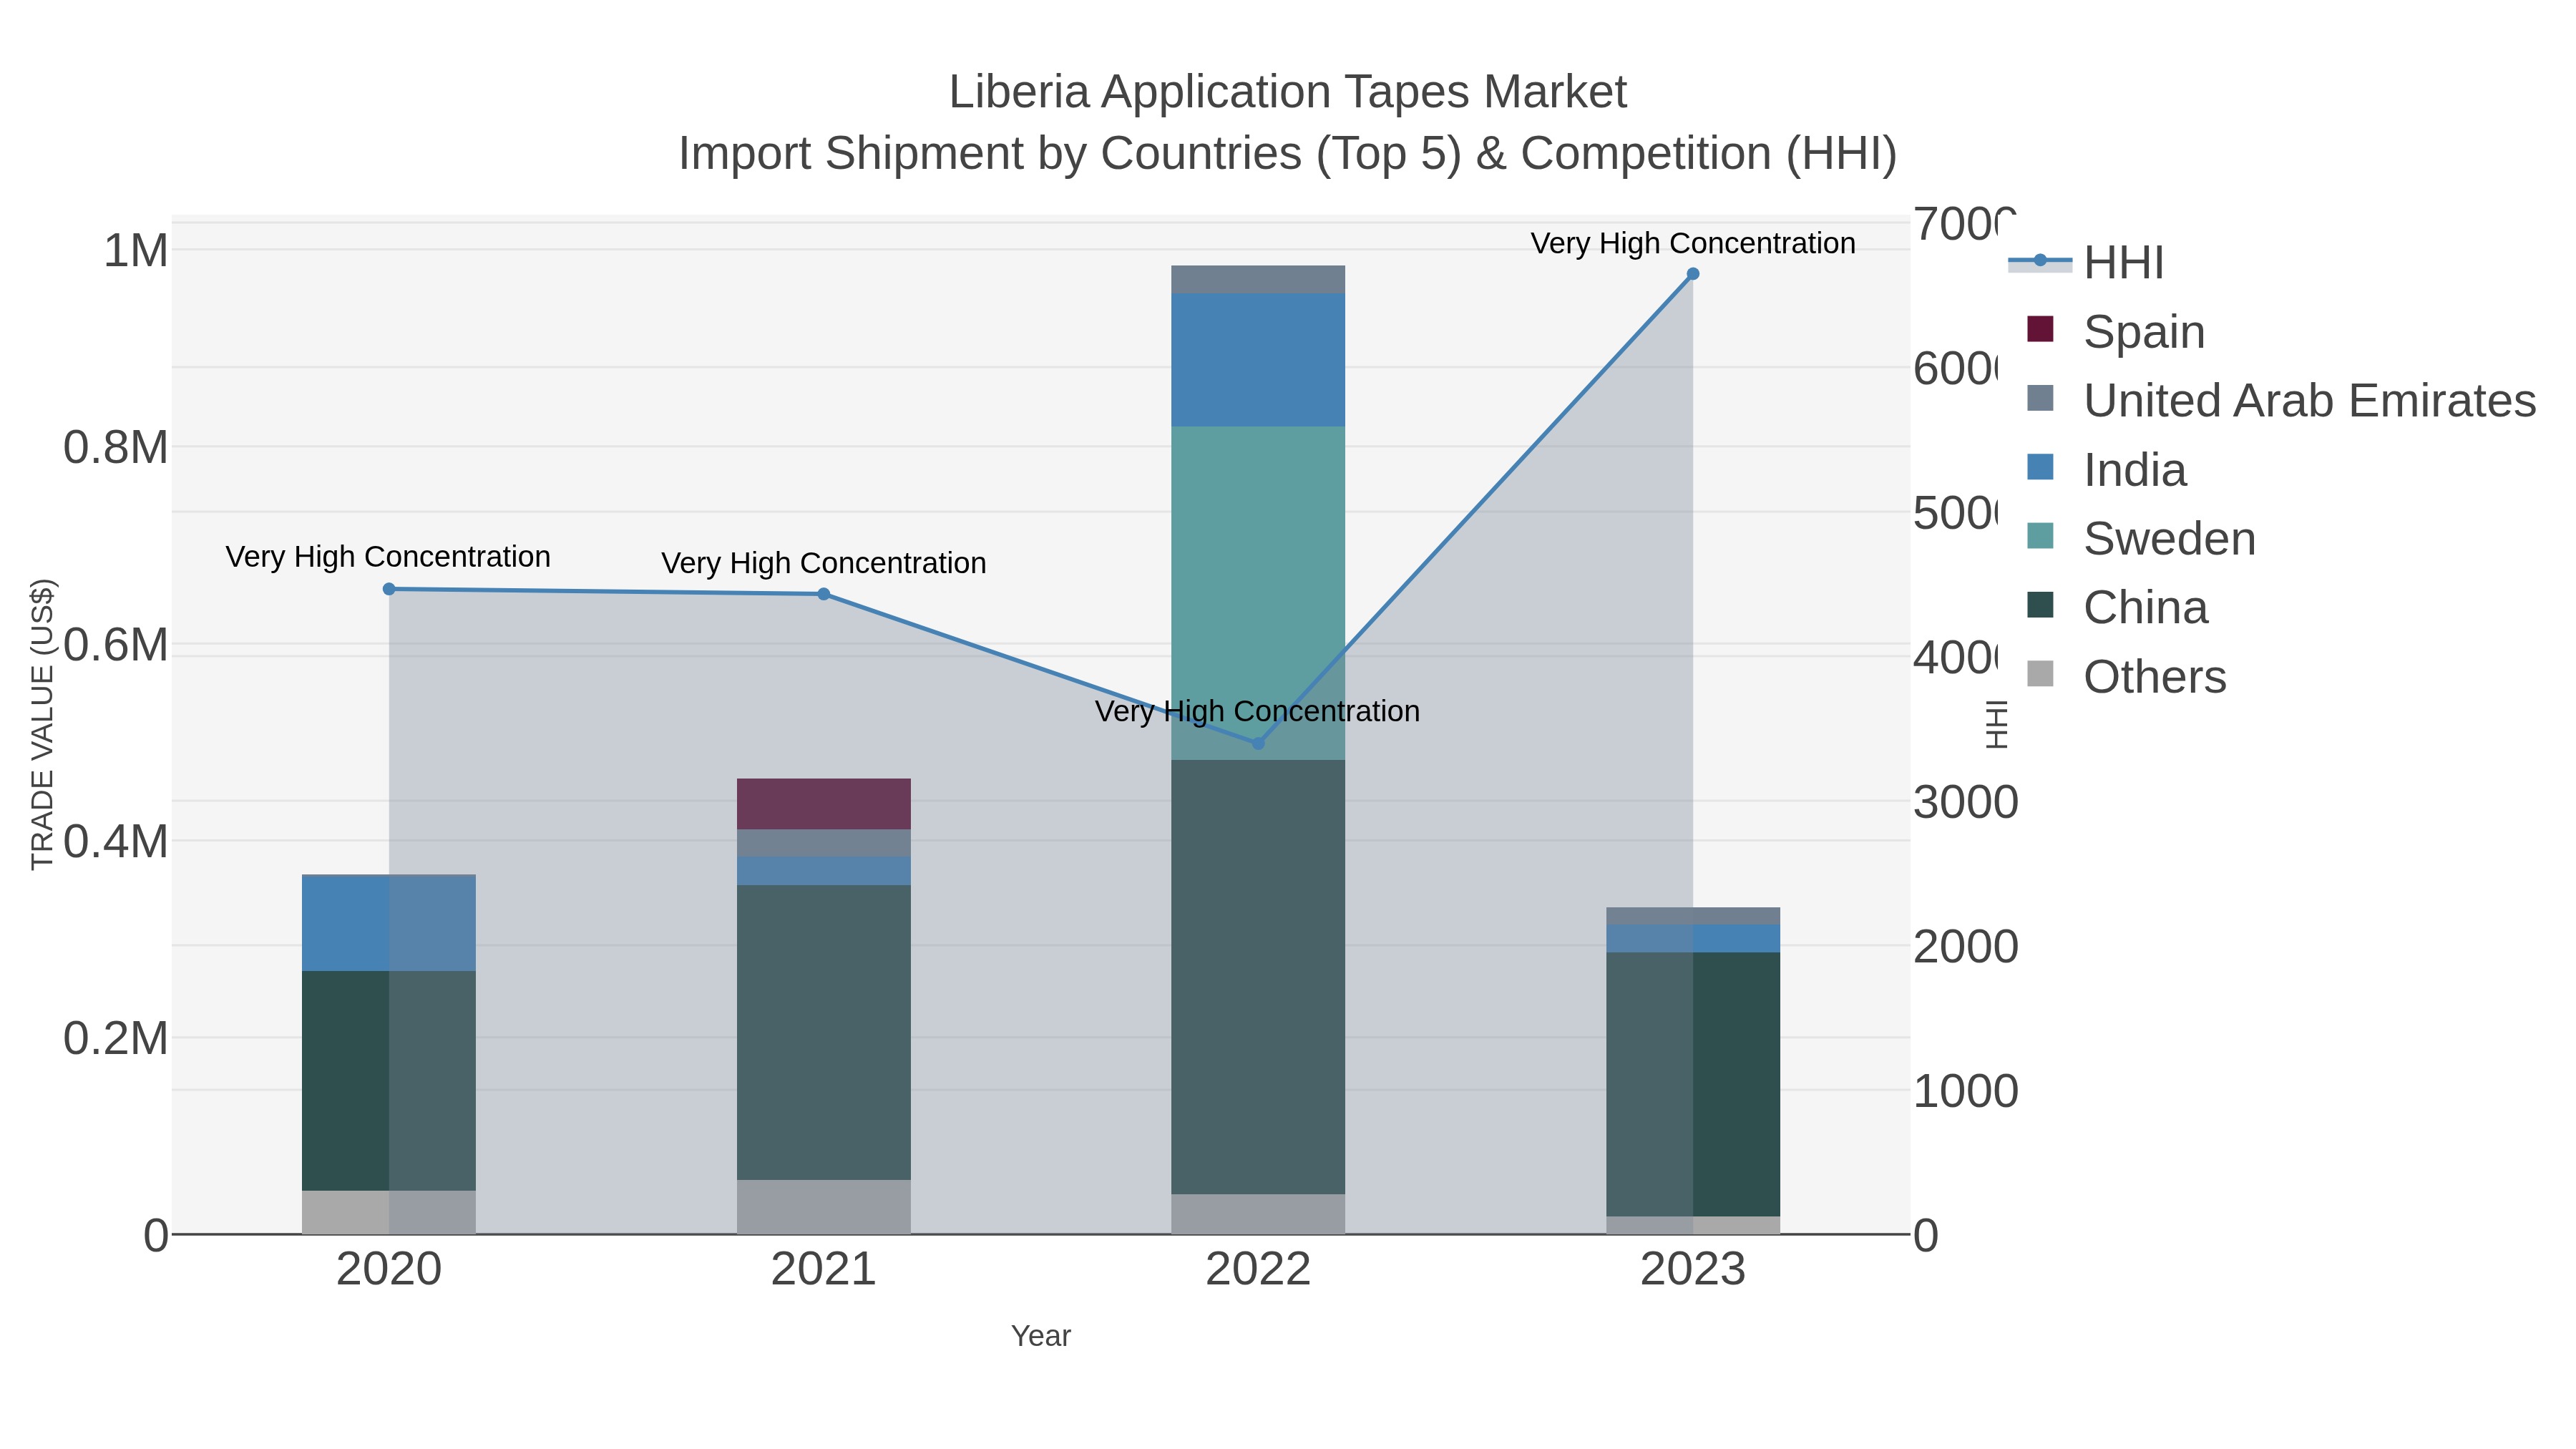
Task: Click the HHI line marker icon in legend
Action: pos(2040,260)
